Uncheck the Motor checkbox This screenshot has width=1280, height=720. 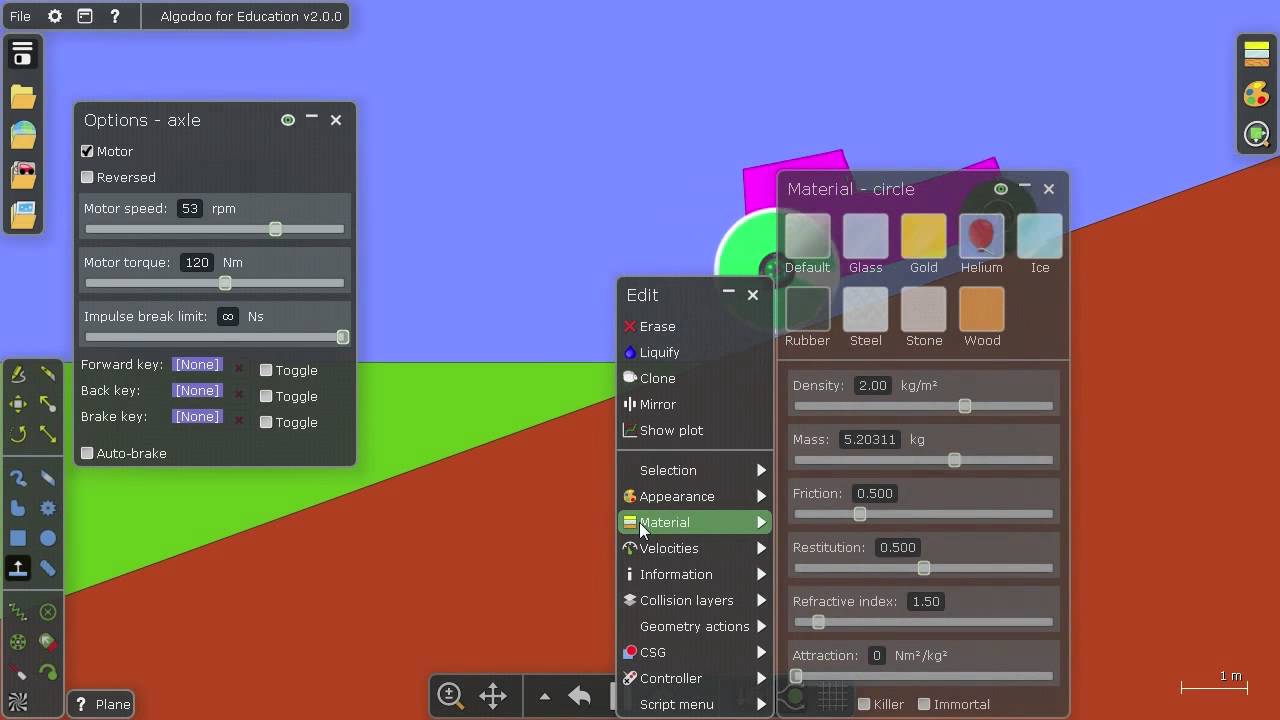[x=87, y=151]
